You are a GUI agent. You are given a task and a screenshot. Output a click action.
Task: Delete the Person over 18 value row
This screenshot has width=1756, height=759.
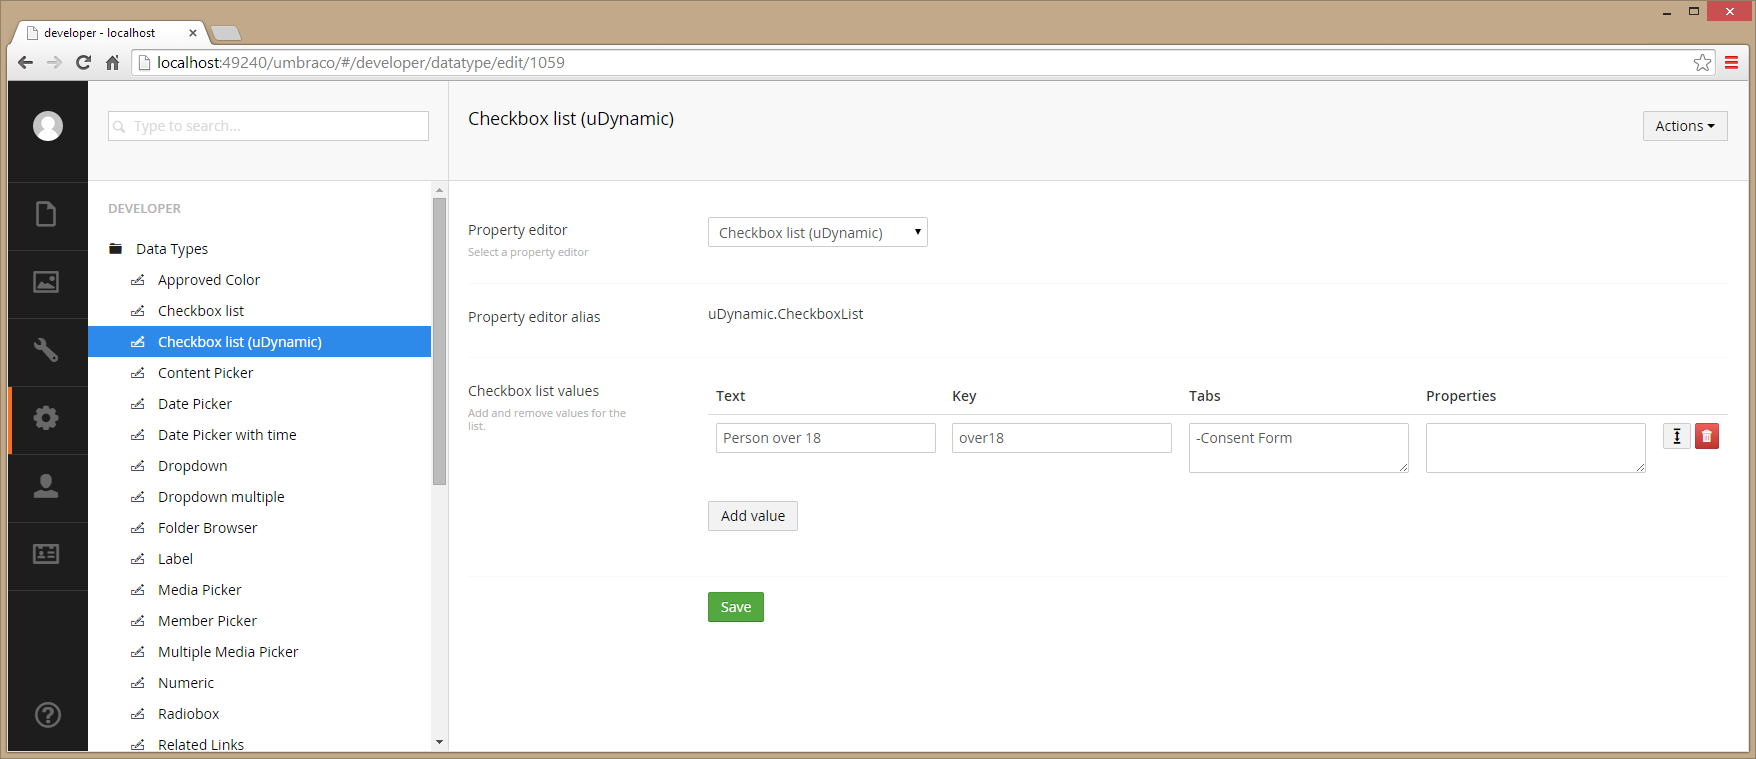[x=1707, y=436]
